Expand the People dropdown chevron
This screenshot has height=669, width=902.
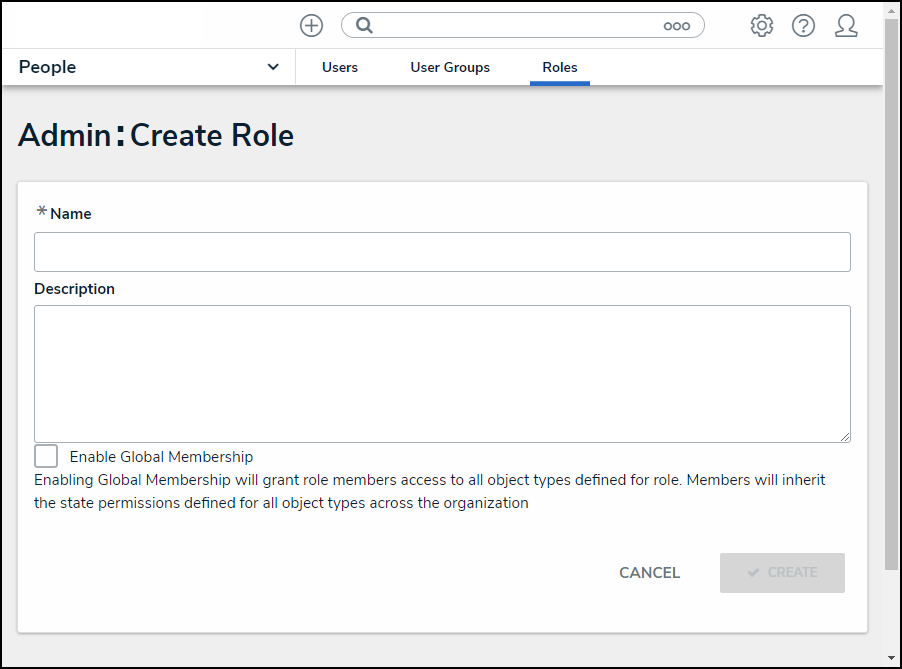273,67
